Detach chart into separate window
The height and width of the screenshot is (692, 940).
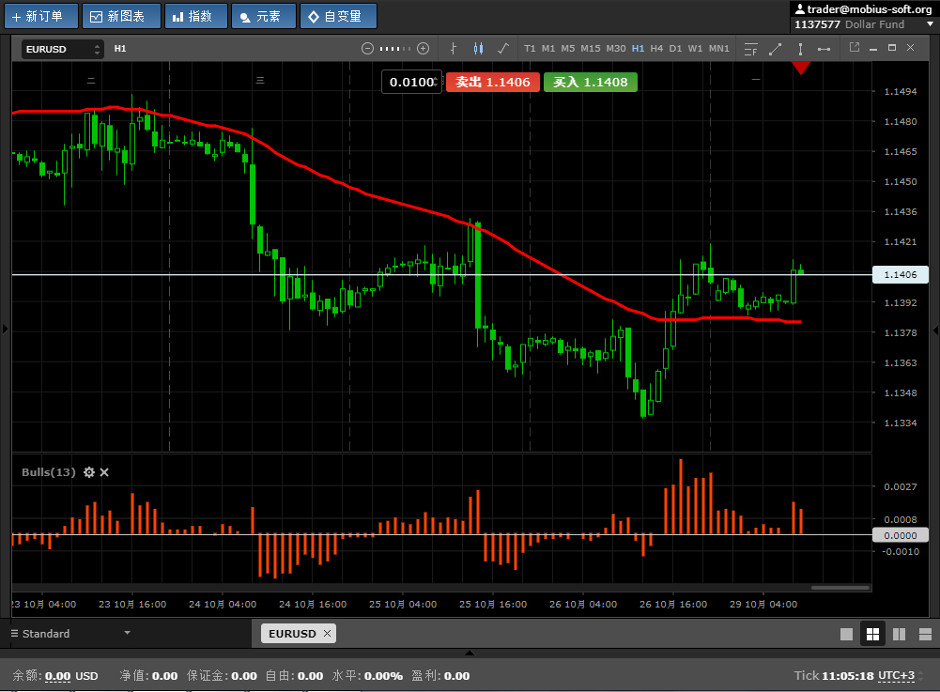[854, 47]
